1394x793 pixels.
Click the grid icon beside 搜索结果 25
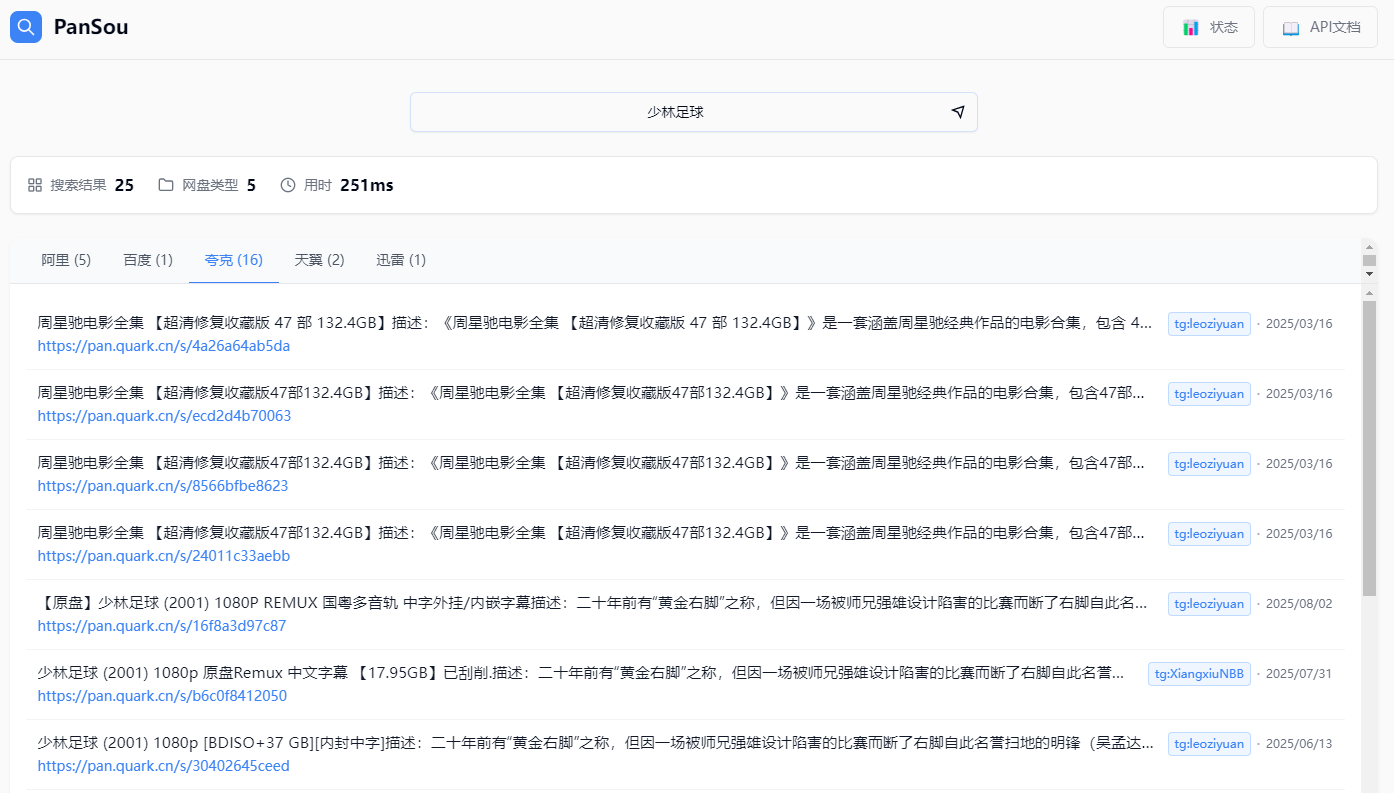tap(33, 184)
